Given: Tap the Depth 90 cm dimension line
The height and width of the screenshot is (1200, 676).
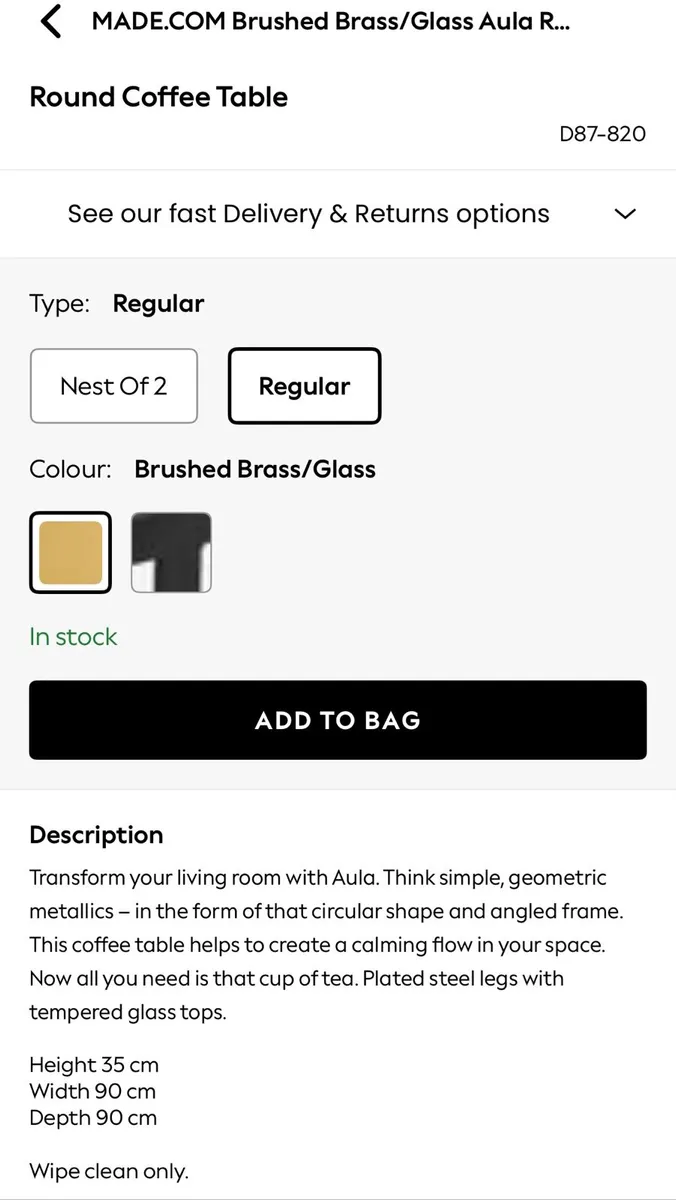Looking at the screenshot, I should click(x=93, y=1118).
